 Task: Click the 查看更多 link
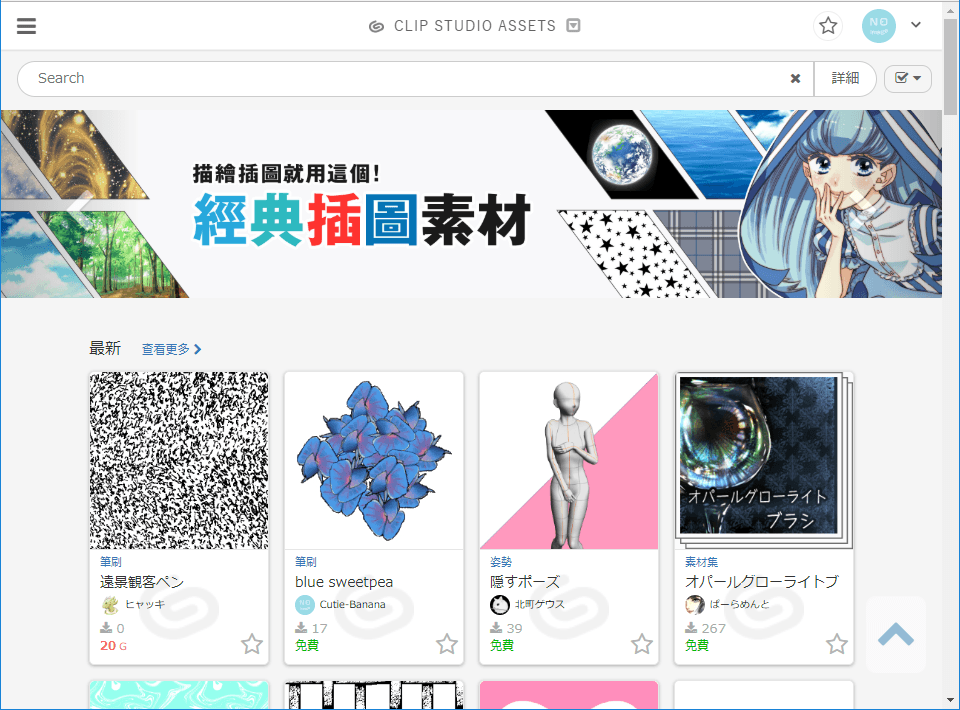166,348
